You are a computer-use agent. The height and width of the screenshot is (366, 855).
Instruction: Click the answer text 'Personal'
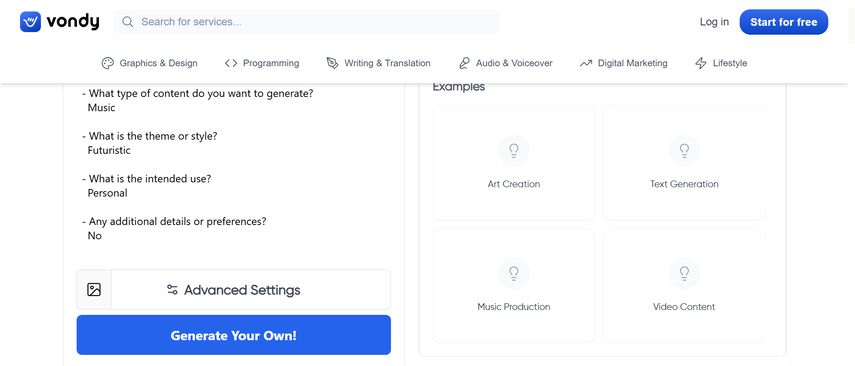107,193
